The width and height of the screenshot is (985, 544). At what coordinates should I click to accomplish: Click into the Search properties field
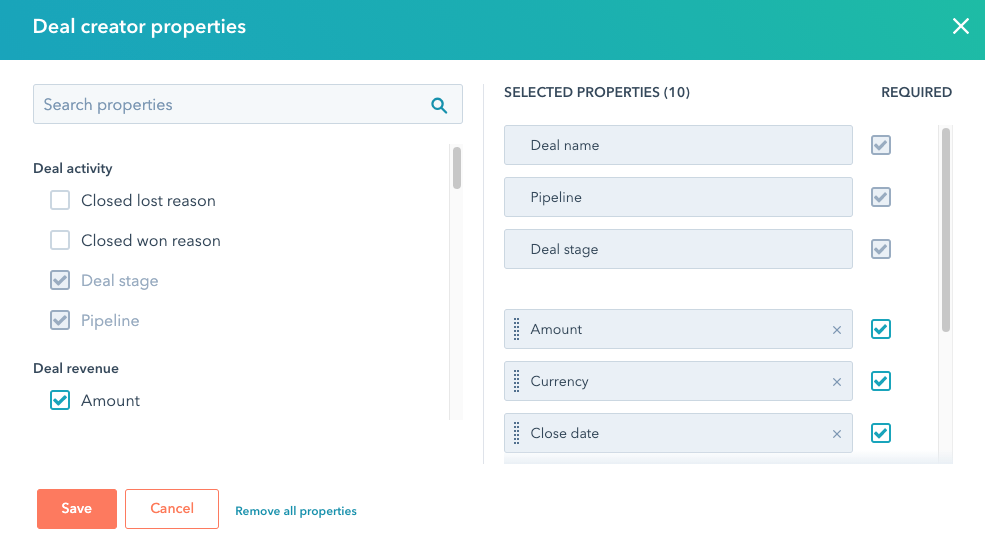248,104
